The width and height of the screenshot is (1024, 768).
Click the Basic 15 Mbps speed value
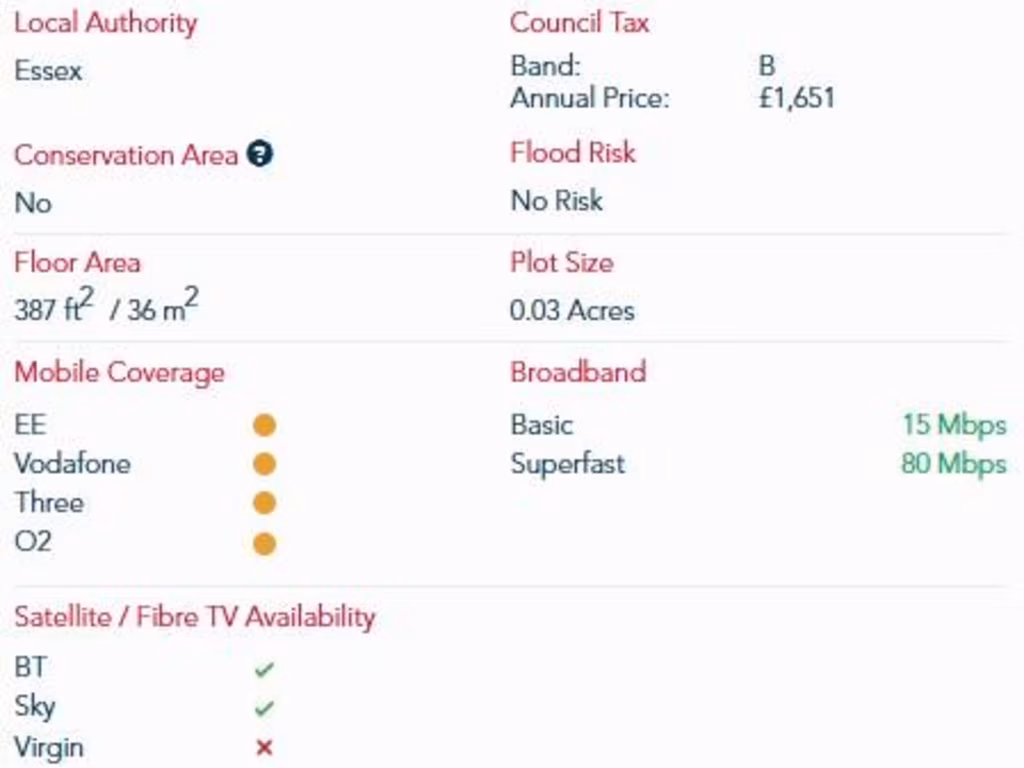[x=954, y=425]
